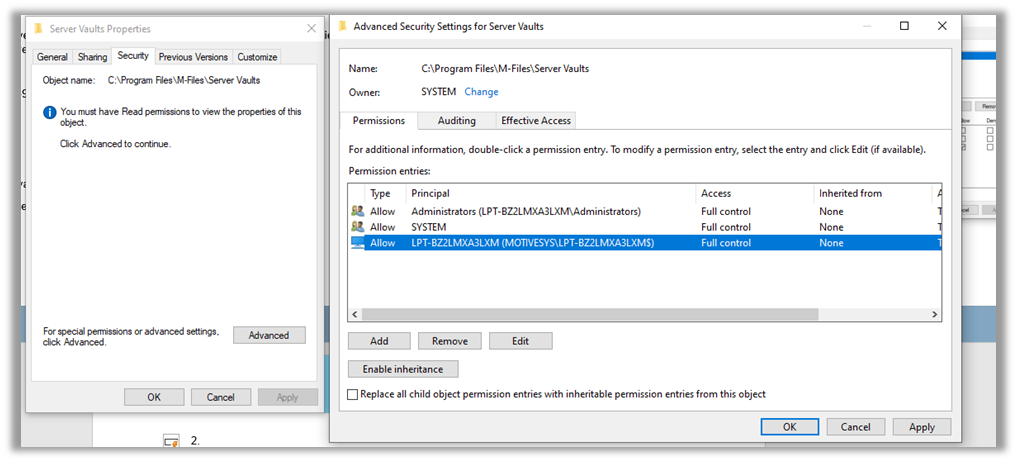Close the Server Vaults Properties dialog
1017x462 pixels.
[x=311, y=29]
